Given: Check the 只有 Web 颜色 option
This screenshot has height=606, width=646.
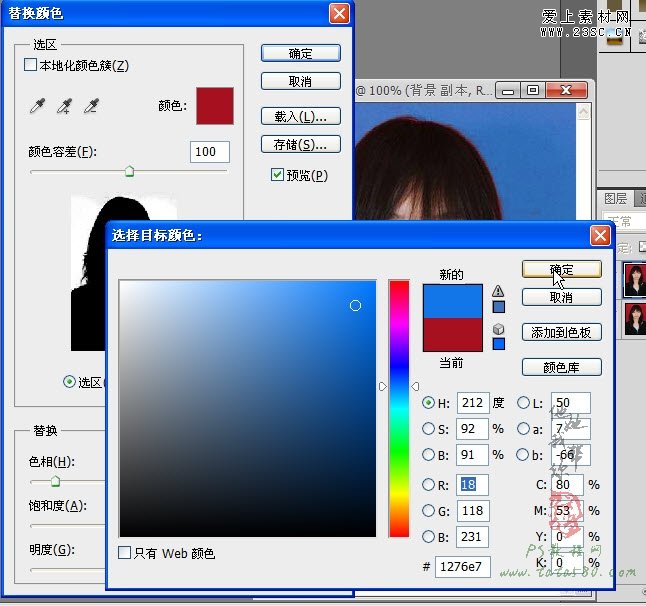Looking at the screenshot, I should pos(124,552).
